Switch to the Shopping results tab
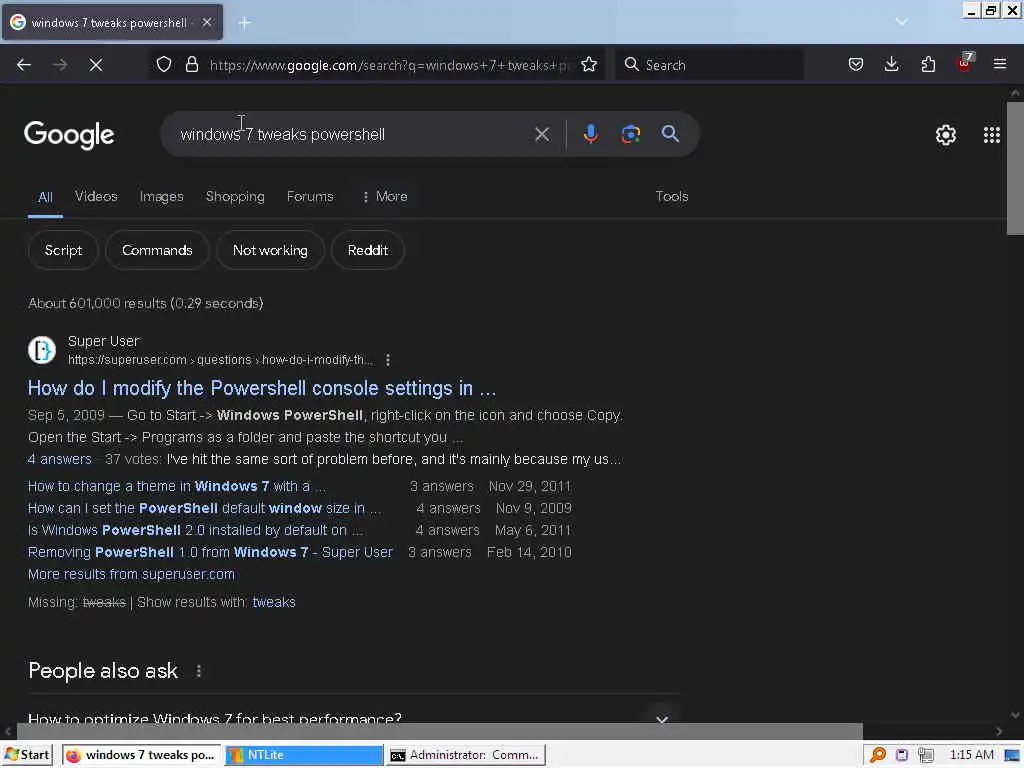Viewport: 1024px width, 768px height. point(235,197)
